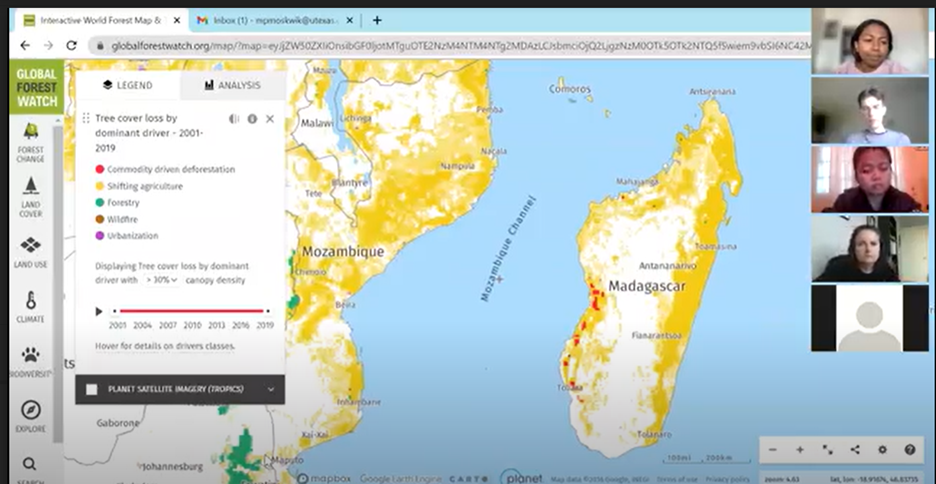Open the Climate layers category

pyautogui.click(x=30, y=305)
